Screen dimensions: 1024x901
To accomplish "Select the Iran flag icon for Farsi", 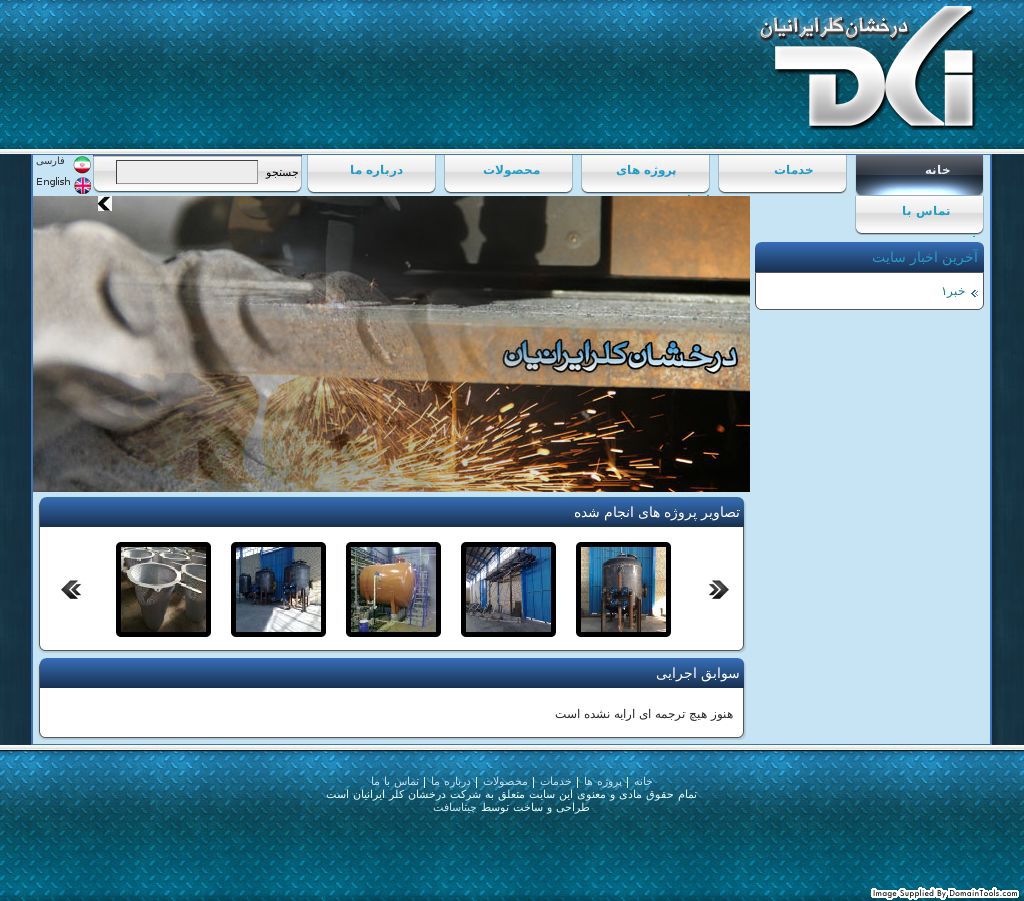I will [82, 163].
